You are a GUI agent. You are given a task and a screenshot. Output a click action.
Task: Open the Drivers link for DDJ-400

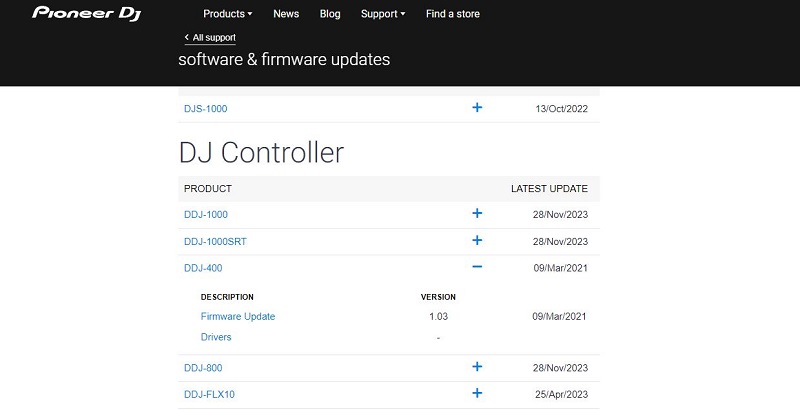(x=216, y=337)
